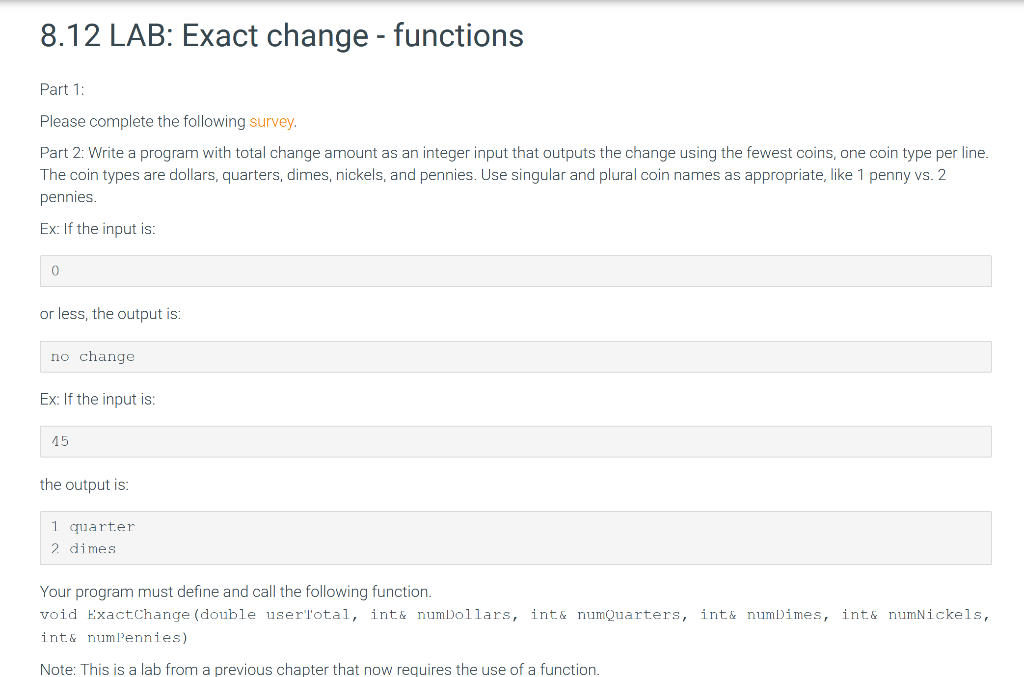Click the '1 quarter' output line
The height and width of the screenshot is (677, 1024).
coord(93,527)
